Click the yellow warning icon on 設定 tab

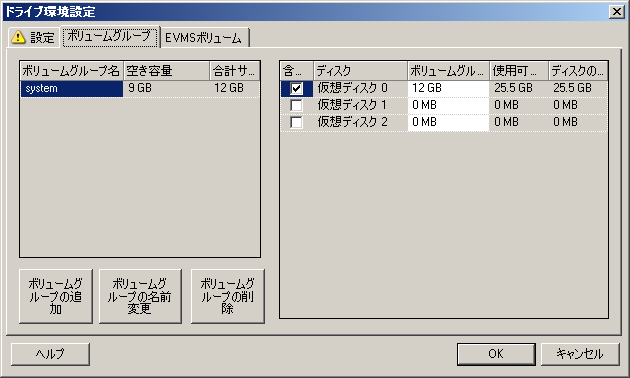(18, 37)
